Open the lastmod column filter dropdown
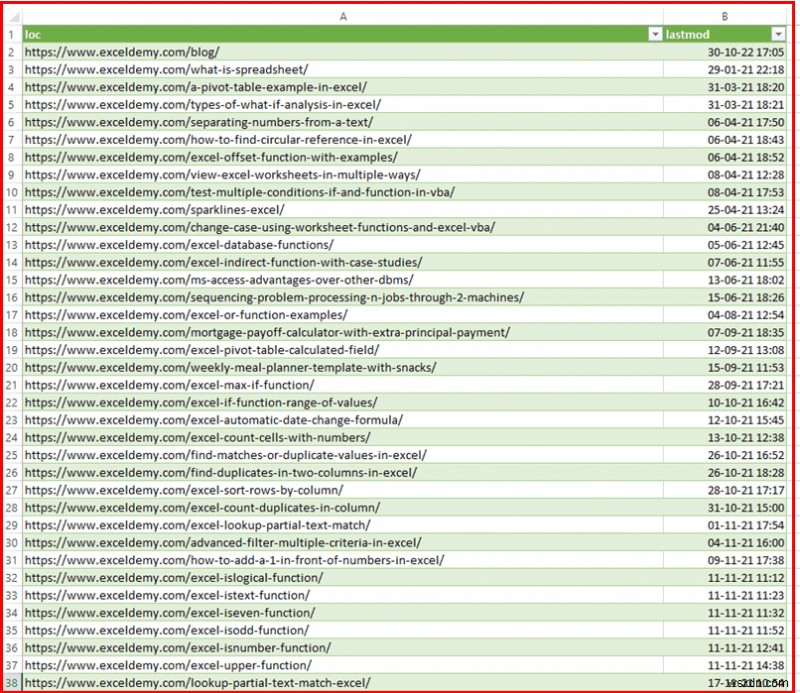The width and height of the screenshot is (800, 693). tap(780, 33)
